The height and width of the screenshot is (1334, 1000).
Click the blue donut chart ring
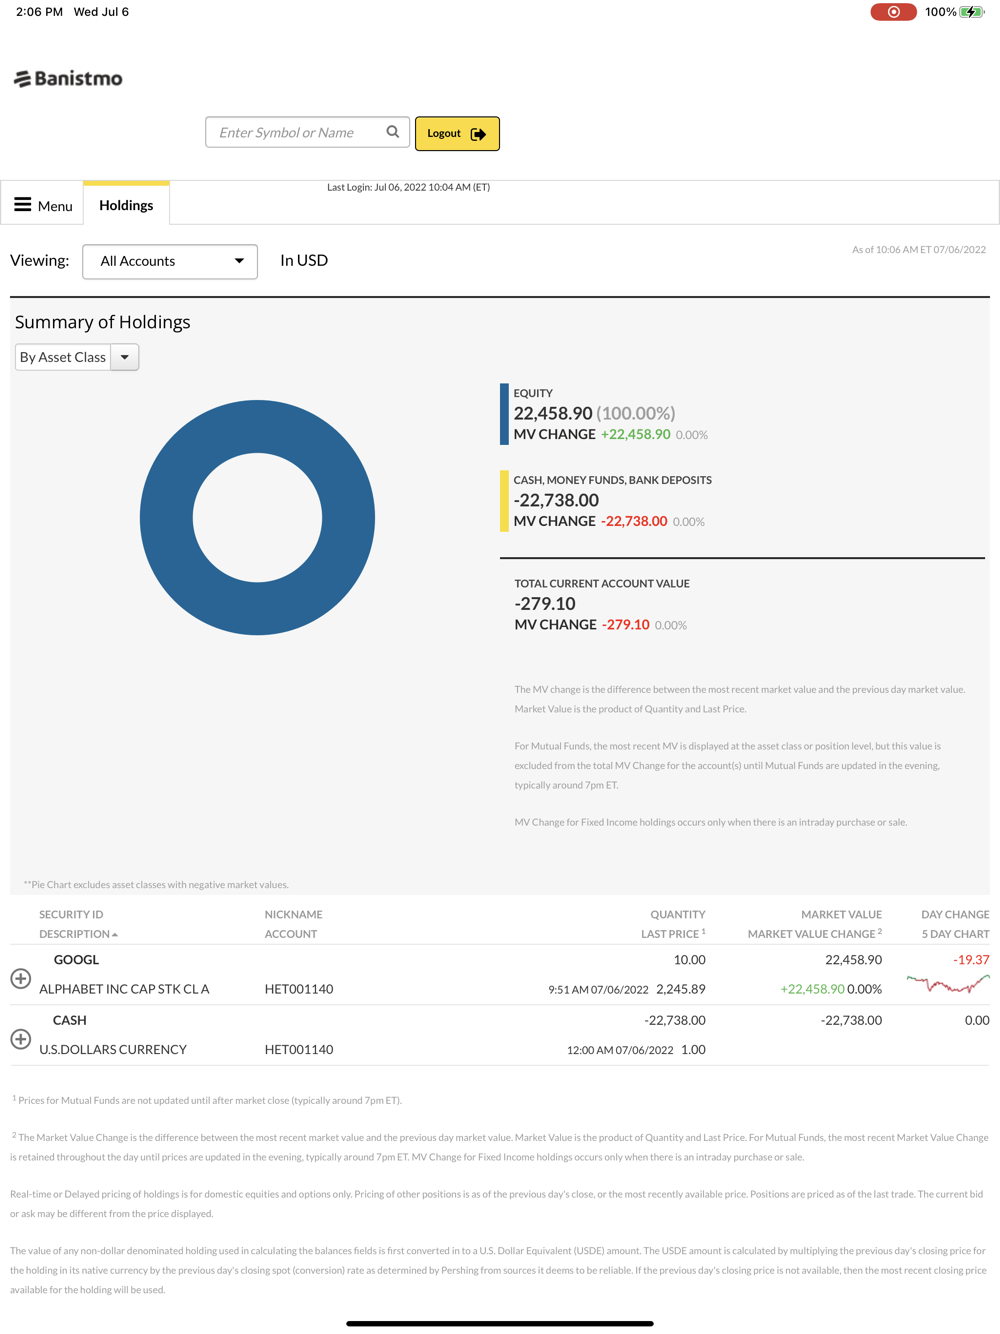pos(165,517)
